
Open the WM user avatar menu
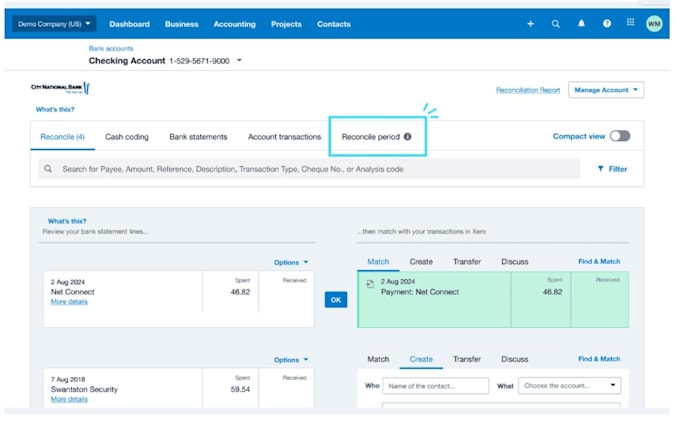pyautogui.click(x=654, y=23)
